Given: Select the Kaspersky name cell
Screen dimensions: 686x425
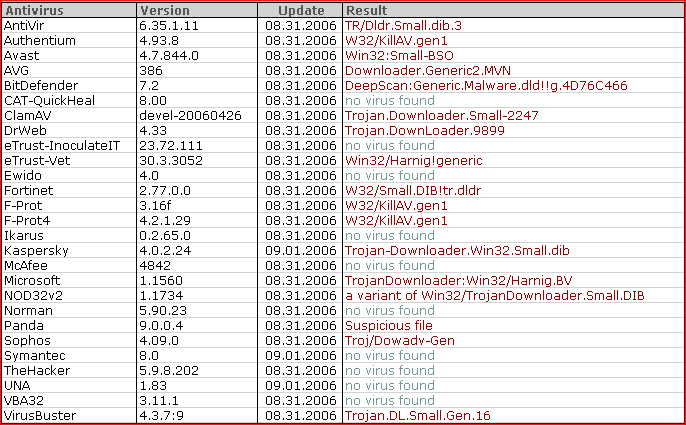Looking at the screenshot, I should point(36,250).
